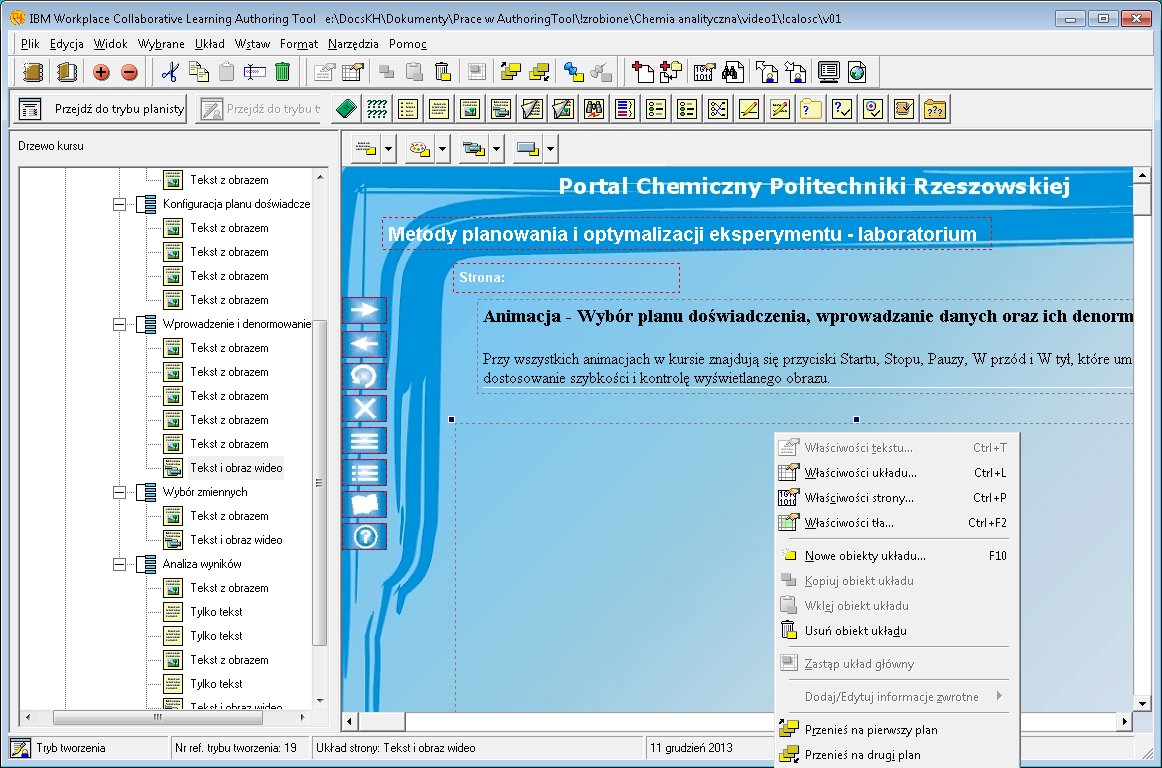Click the folder with single question mark icon
This screenshot has height=768, width=1162.
click(x=811, y=109)
